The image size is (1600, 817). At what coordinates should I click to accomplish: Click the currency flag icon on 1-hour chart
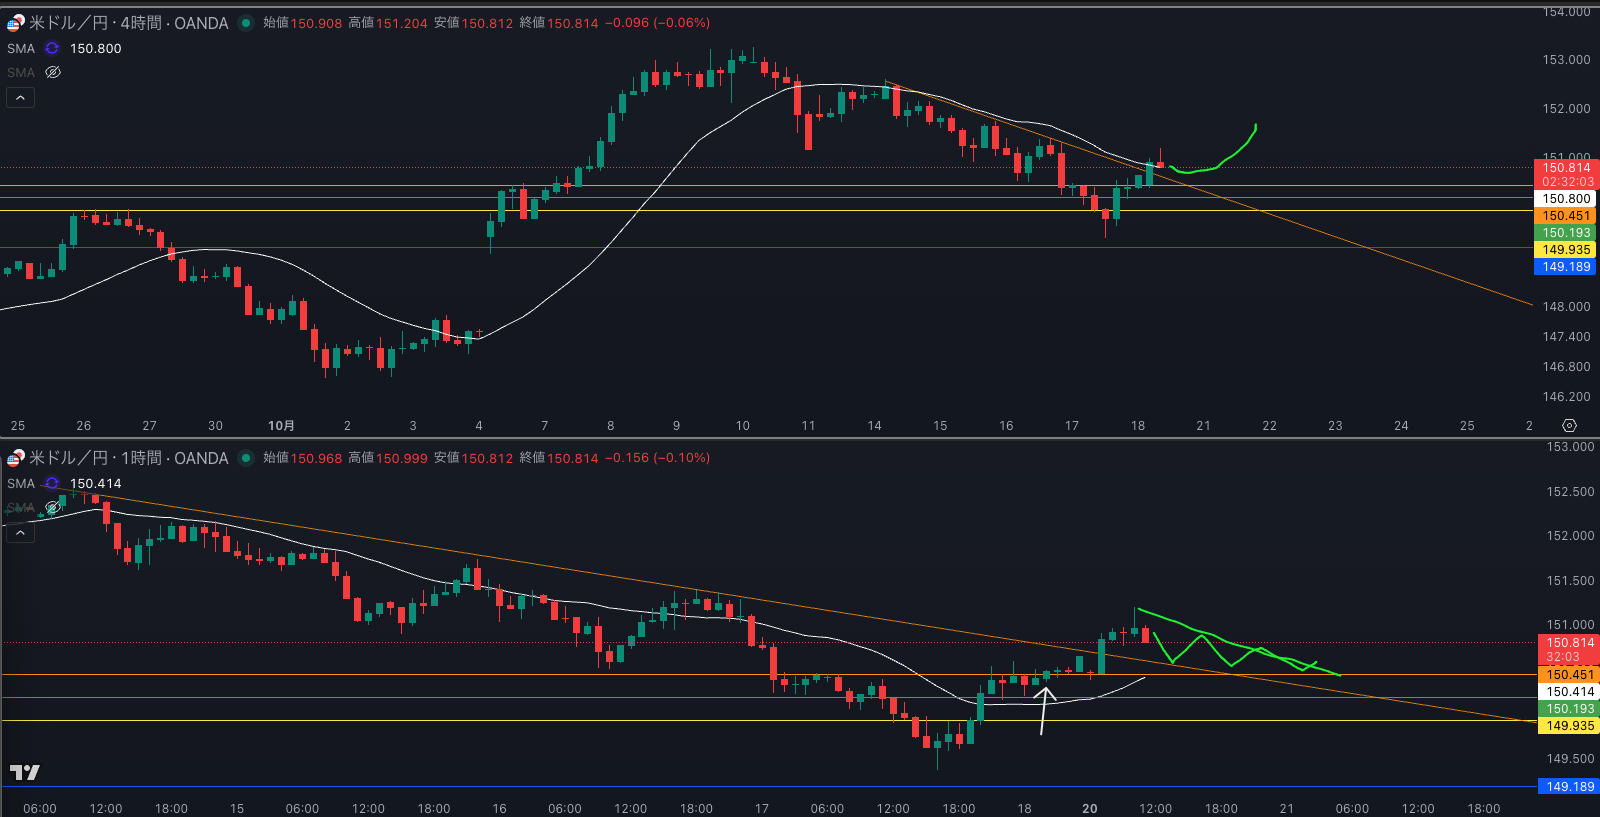point(15,458)
